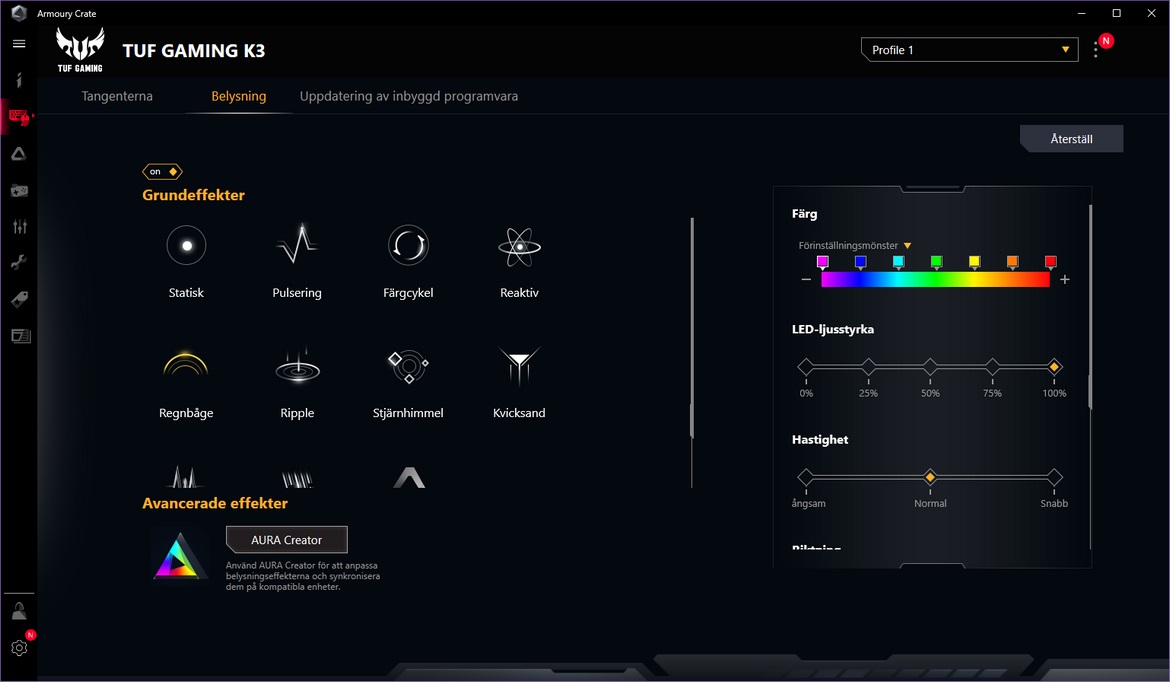The image size is (1170, 682).
Task: Select the blue color stop marker
Action: (860, 262)
